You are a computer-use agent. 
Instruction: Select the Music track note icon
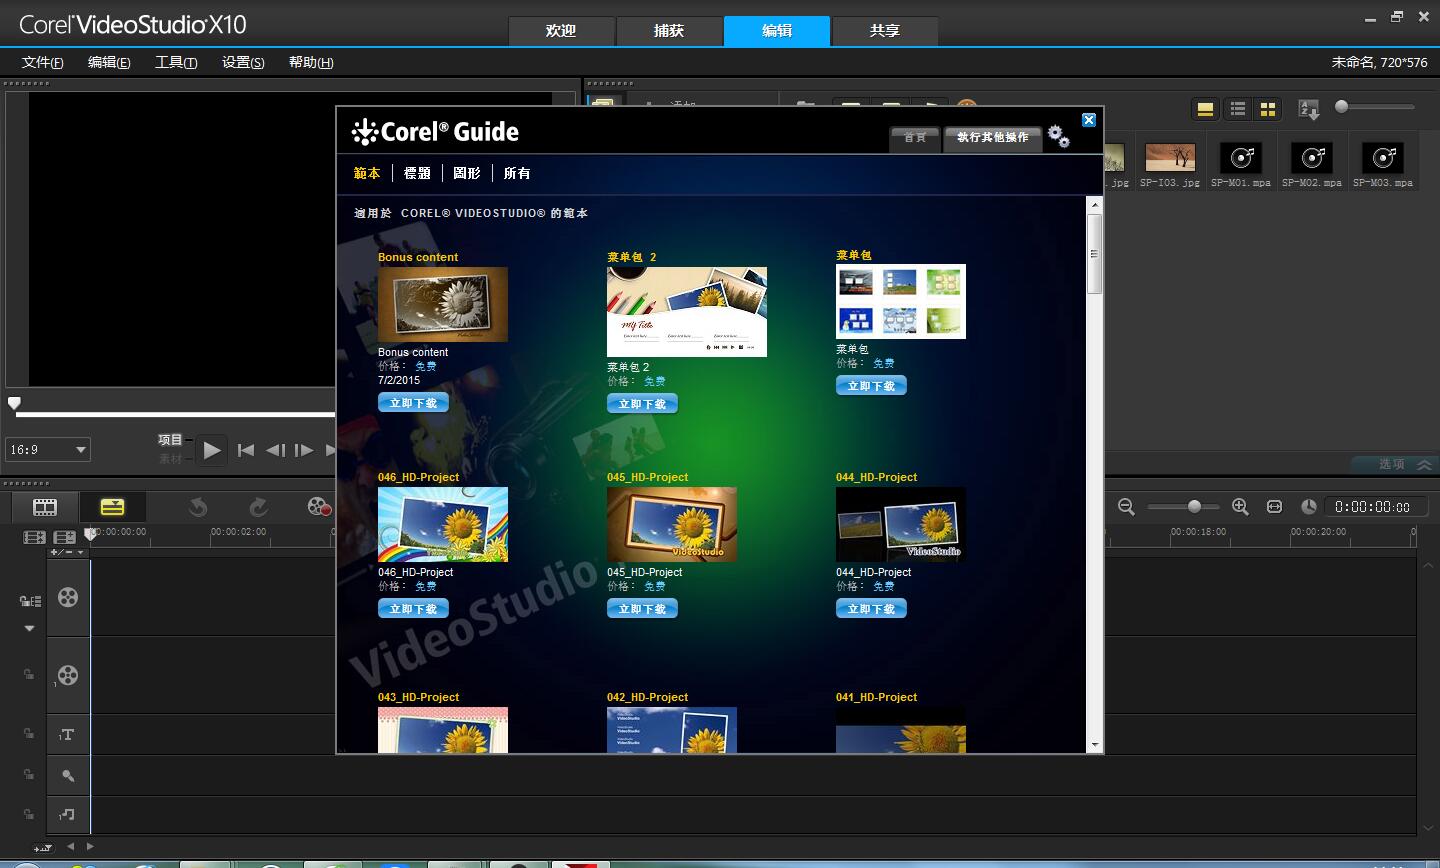click(67, 815)
